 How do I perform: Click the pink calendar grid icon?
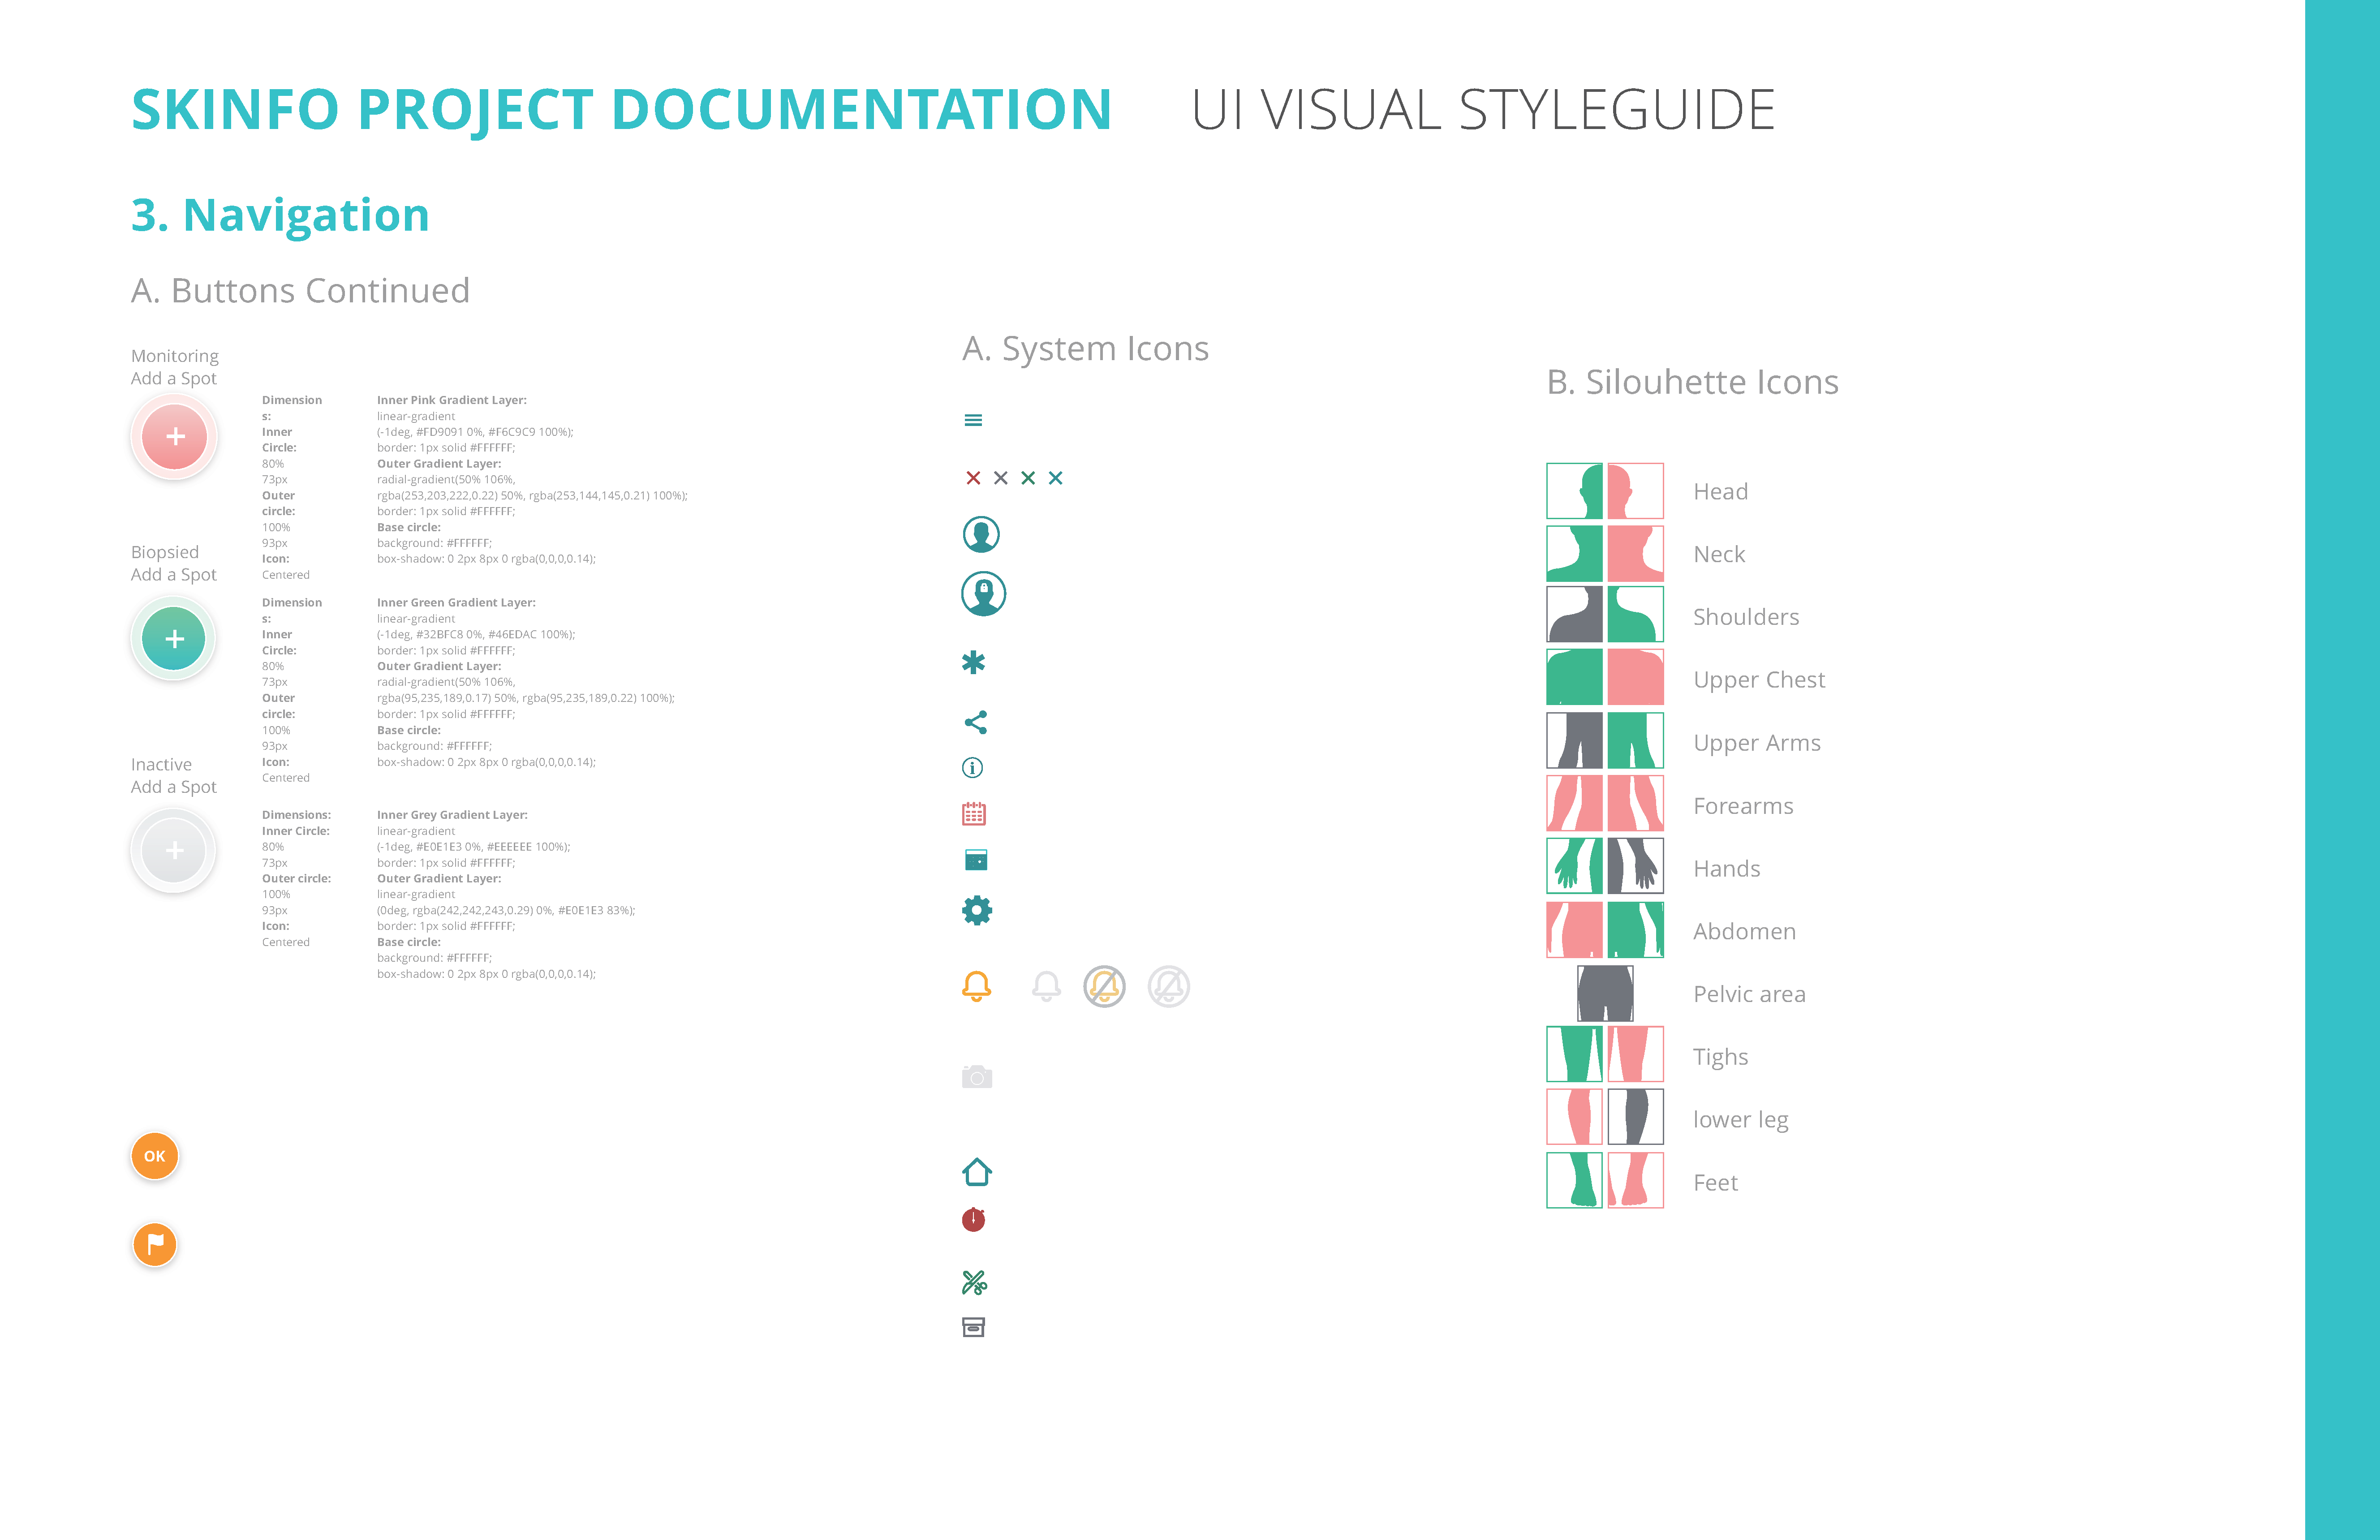[974, 813]
